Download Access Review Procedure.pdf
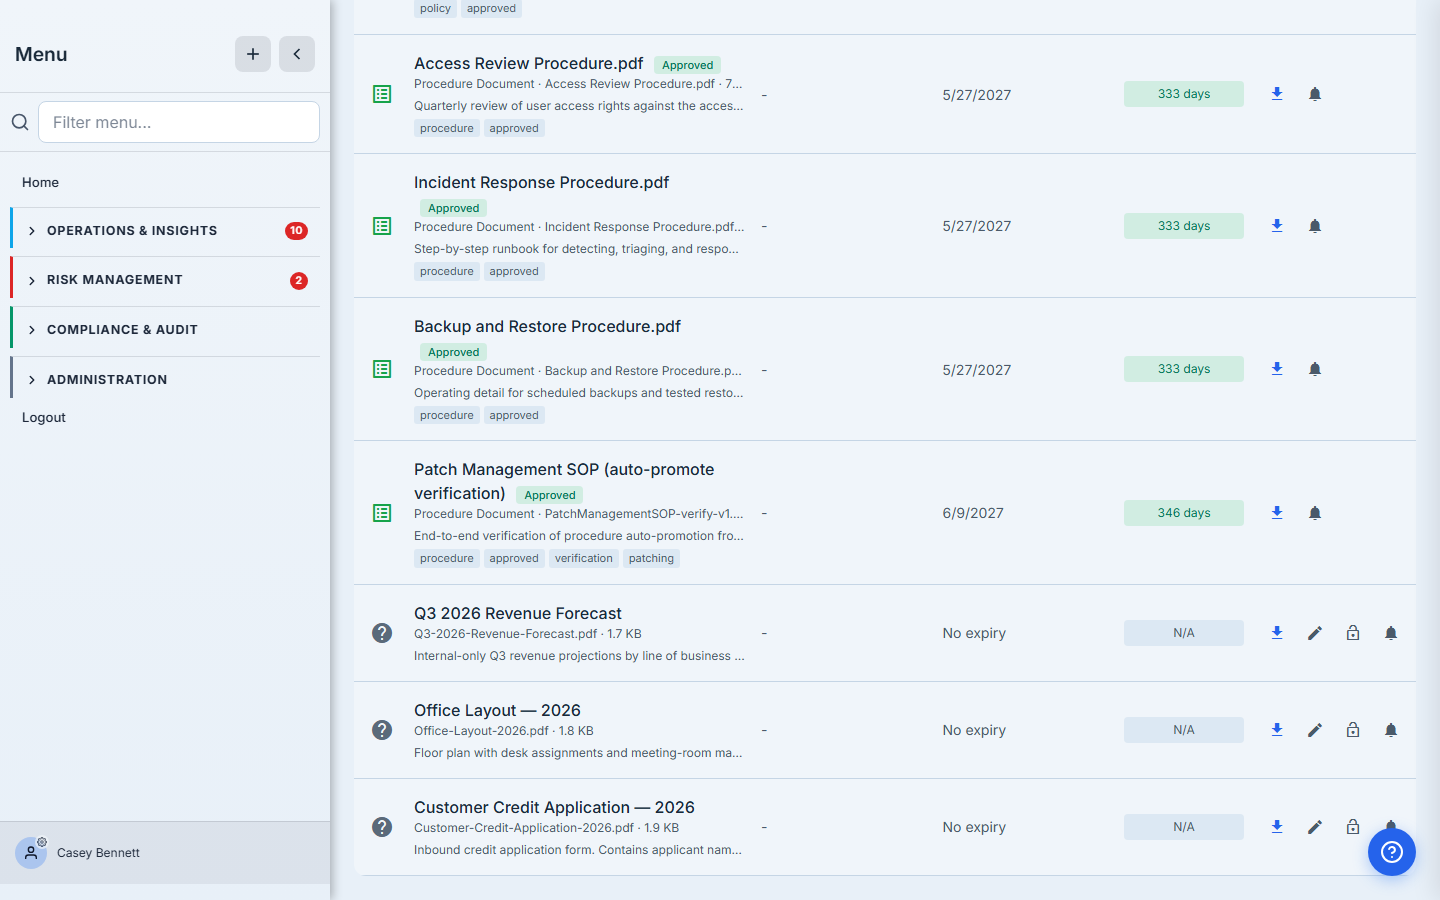 point(1277,94)
